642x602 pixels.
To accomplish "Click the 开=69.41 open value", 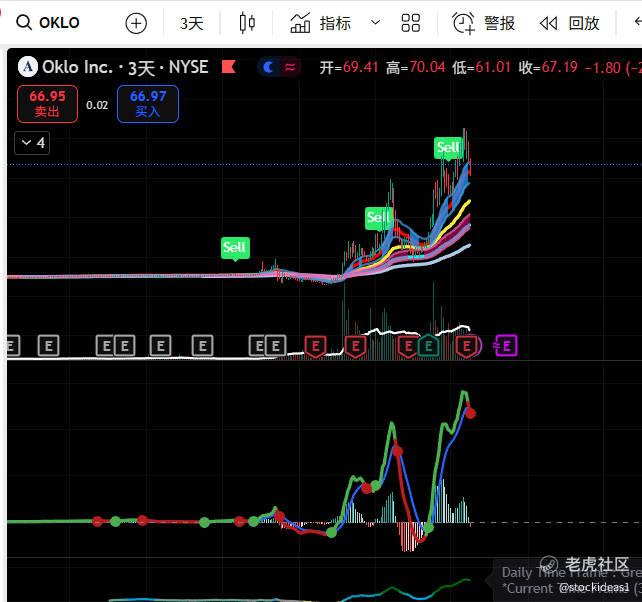I will point(349,67).
